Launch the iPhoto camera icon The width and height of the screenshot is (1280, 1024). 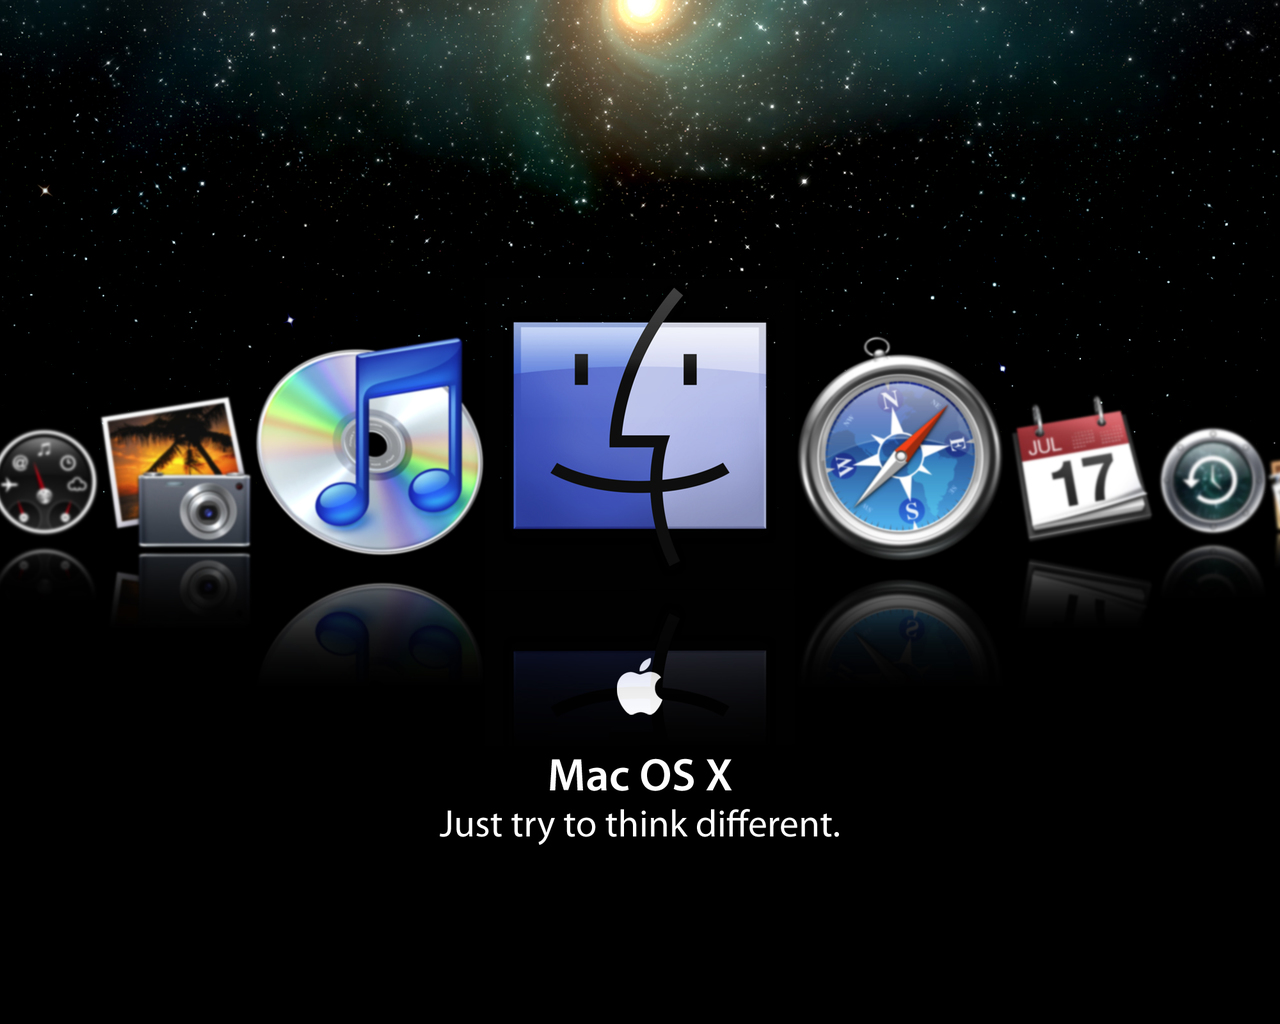pos(176,472)
